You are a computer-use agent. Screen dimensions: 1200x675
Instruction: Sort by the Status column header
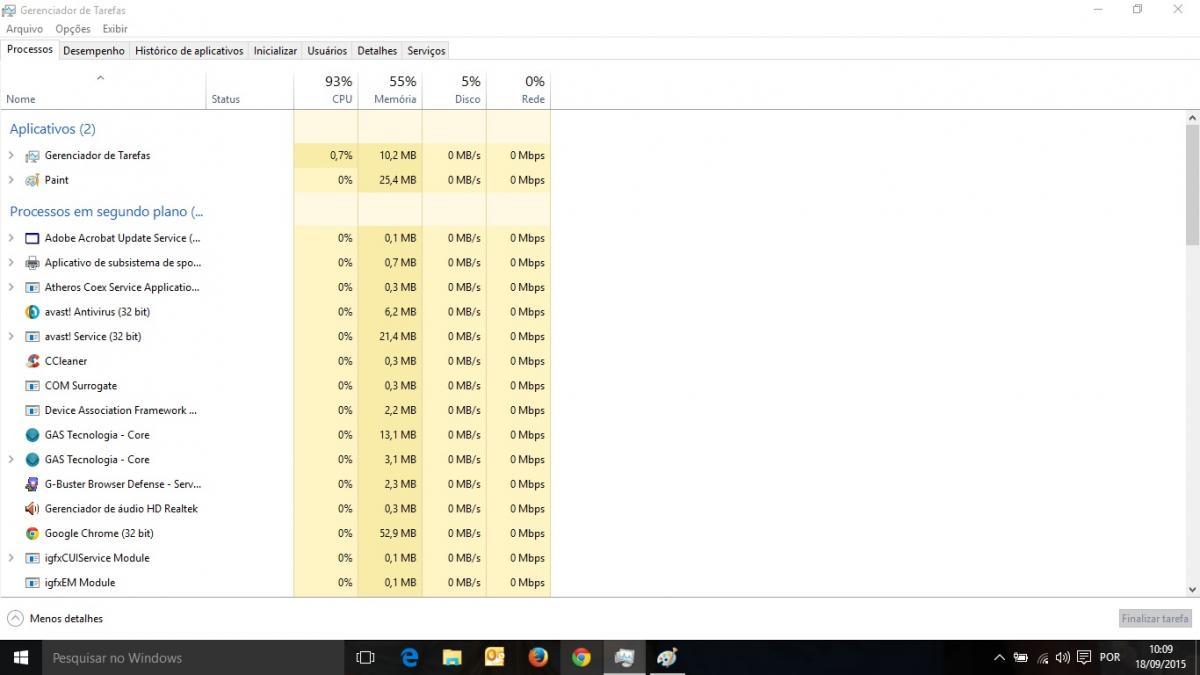tap(249, 90)
